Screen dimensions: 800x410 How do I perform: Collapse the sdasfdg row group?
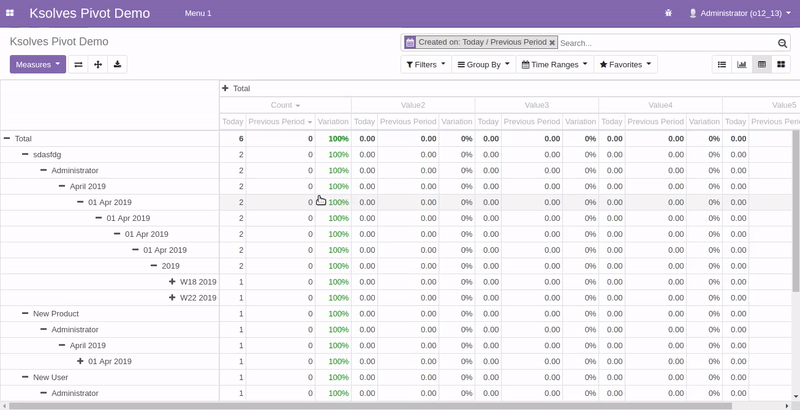click(x=47, y=155)
